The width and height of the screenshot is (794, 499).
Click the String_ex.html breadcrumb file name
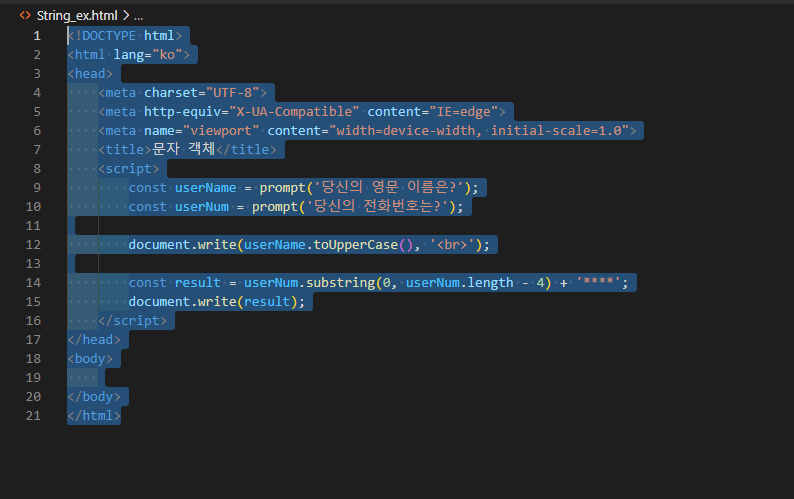coord(77,16)
